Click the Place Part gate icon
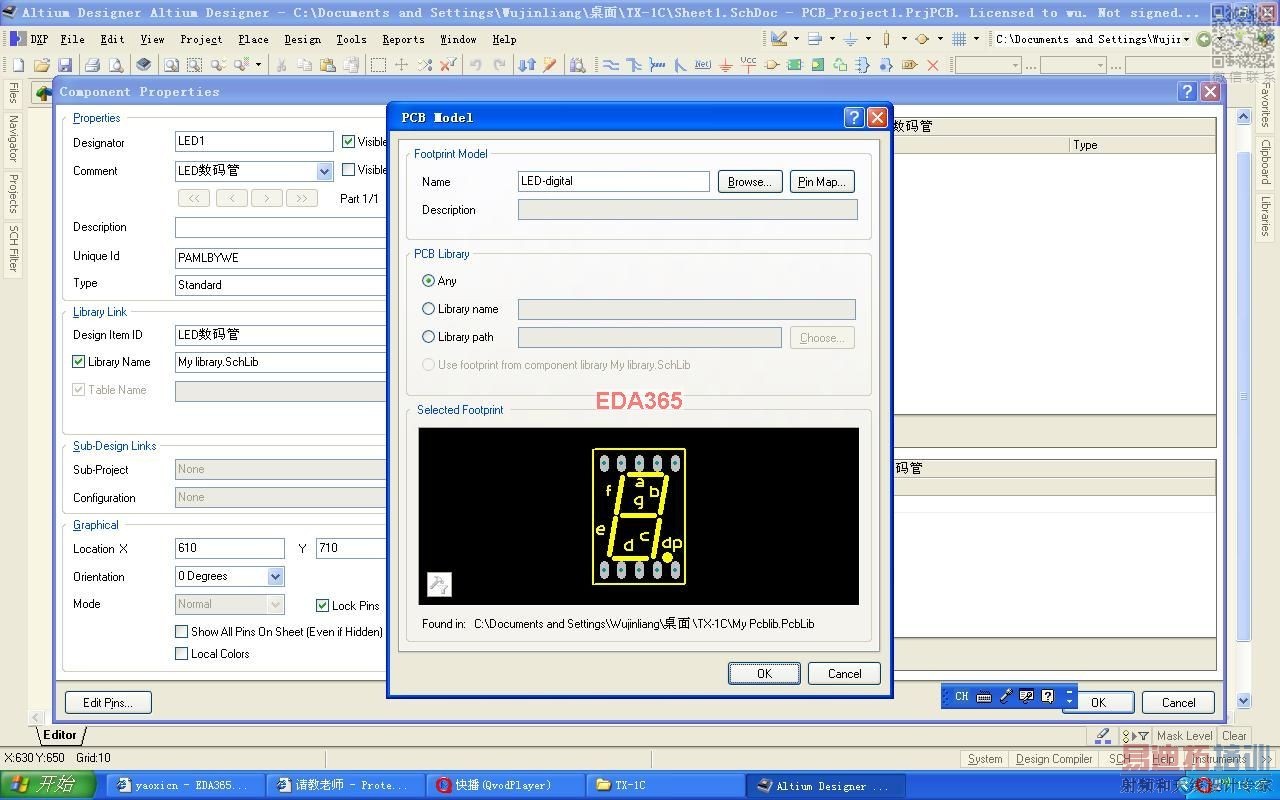Screen dimensions: 1280x800 772,65
